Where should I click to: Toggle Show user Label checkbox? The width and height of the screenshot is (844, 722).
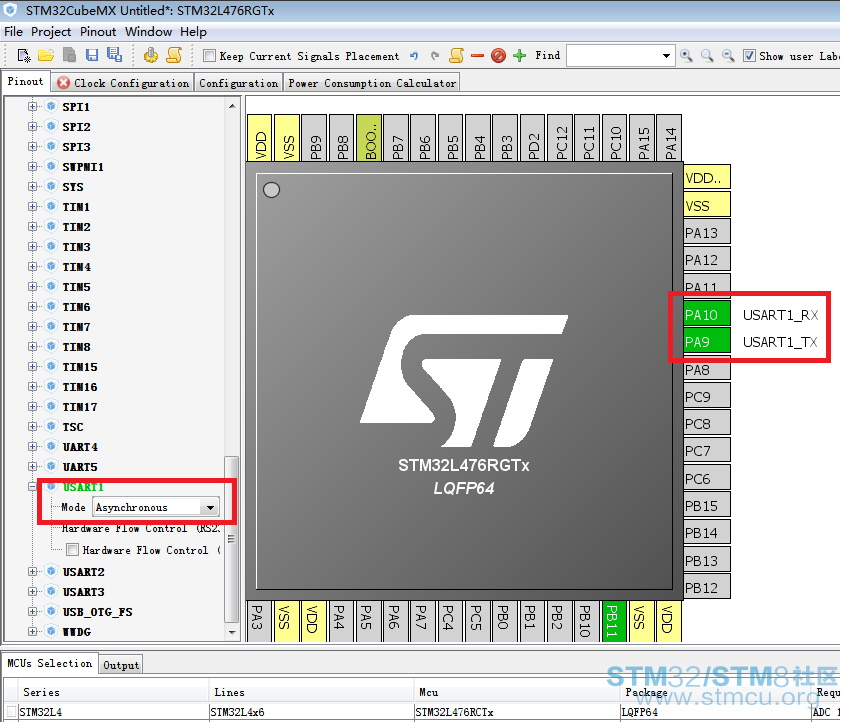tap(749, 55)
